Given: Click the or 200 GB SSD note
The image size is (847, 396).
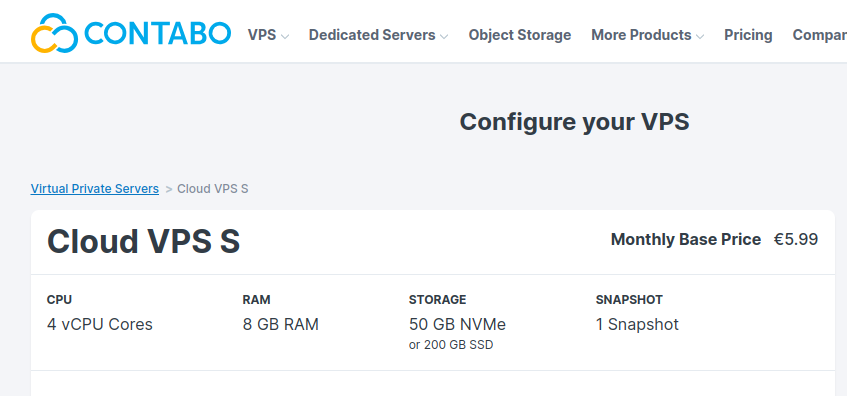Looking at the screenshot, I should 451,345.
